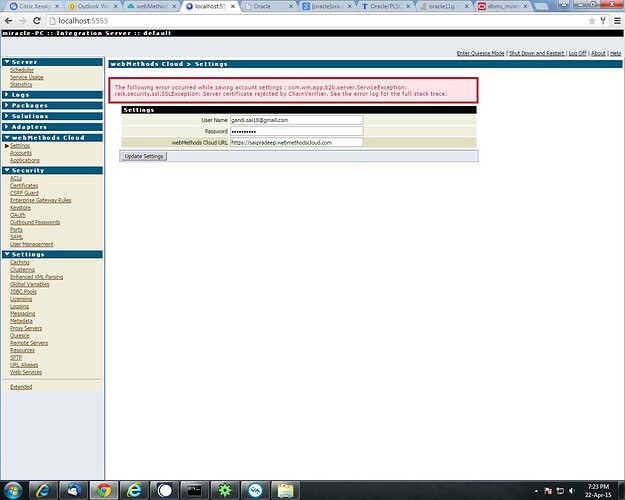This screenshot has width=625, height=500.
Task: Open Web Services link
Action: click(x=26, y=372)
